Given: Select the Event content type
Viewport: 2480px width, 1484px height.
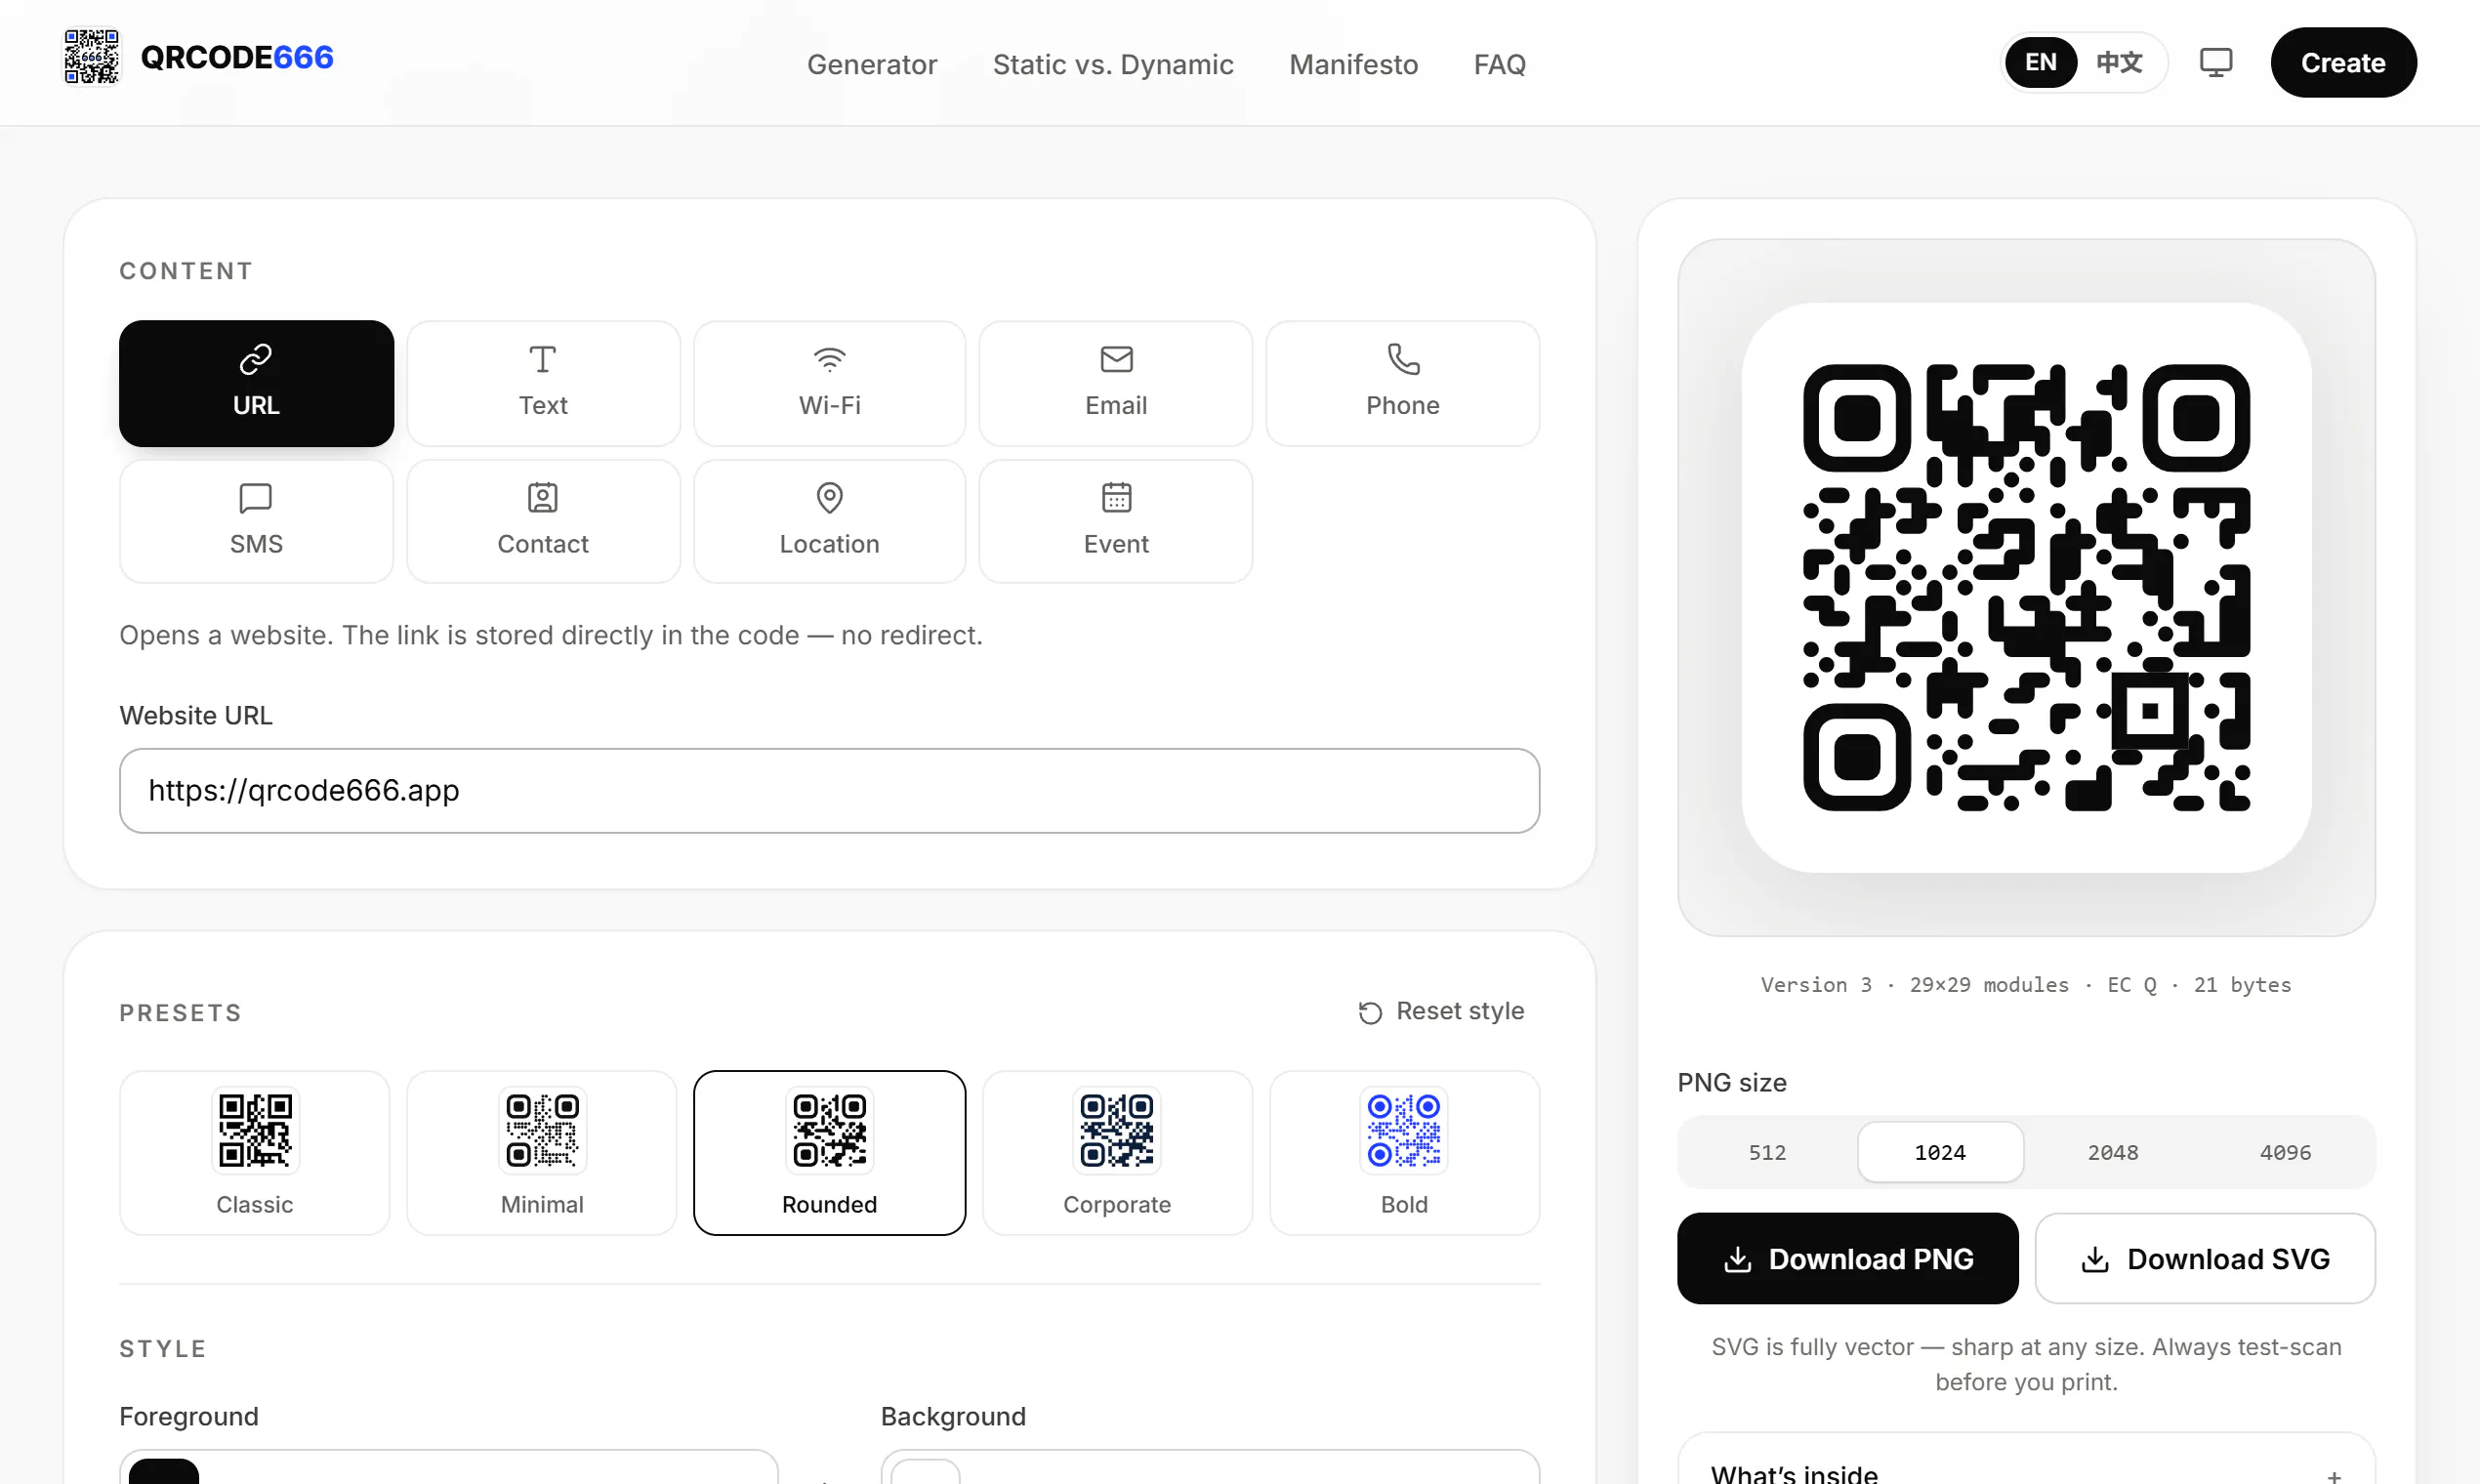Looking at the screenshot, I should pos(1116,521).
